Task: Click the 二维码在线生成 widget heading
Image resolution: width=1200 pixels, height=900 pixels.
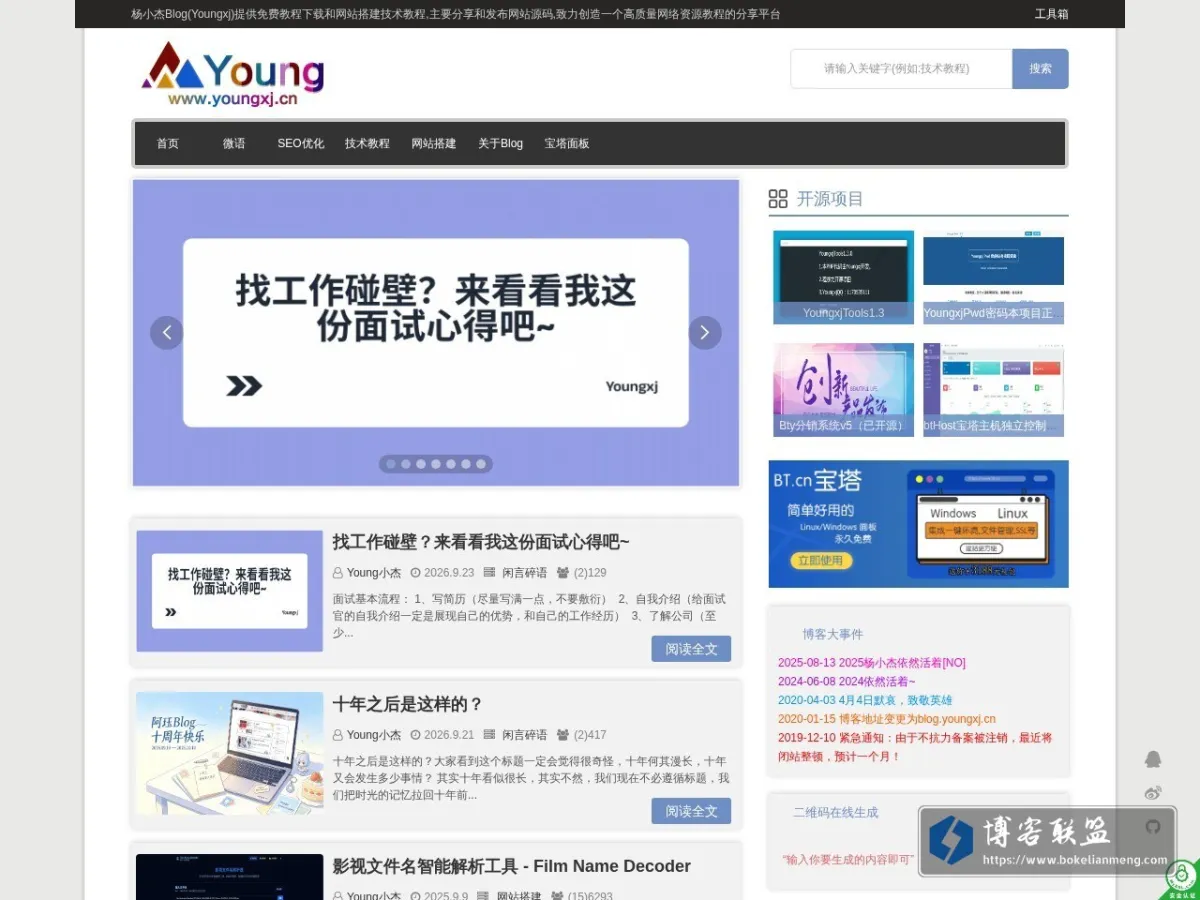Action: click(836, 813)
